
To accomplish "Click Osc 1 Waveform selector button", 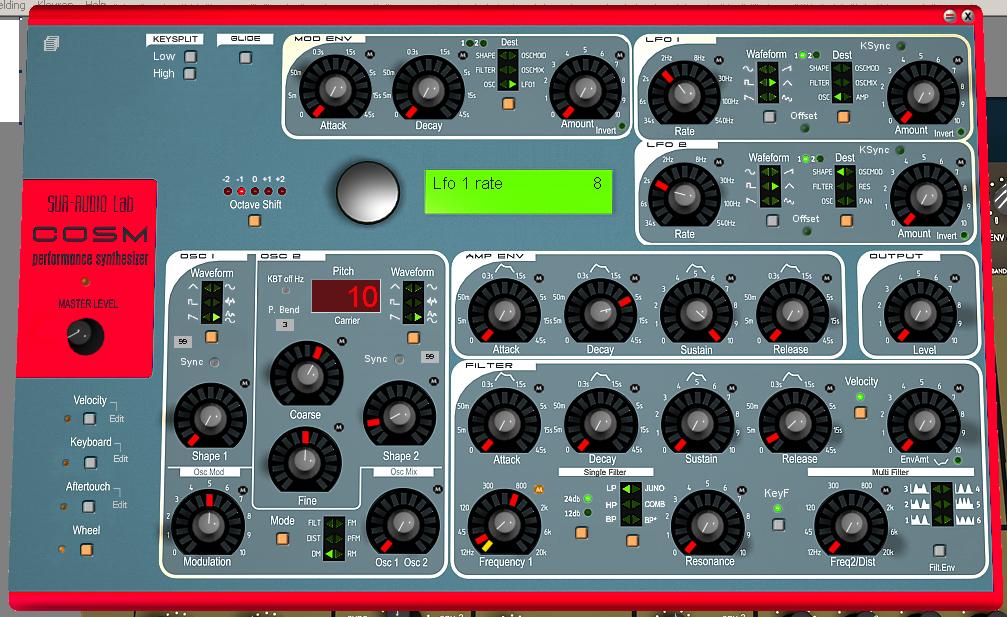I will click(211, 336).
